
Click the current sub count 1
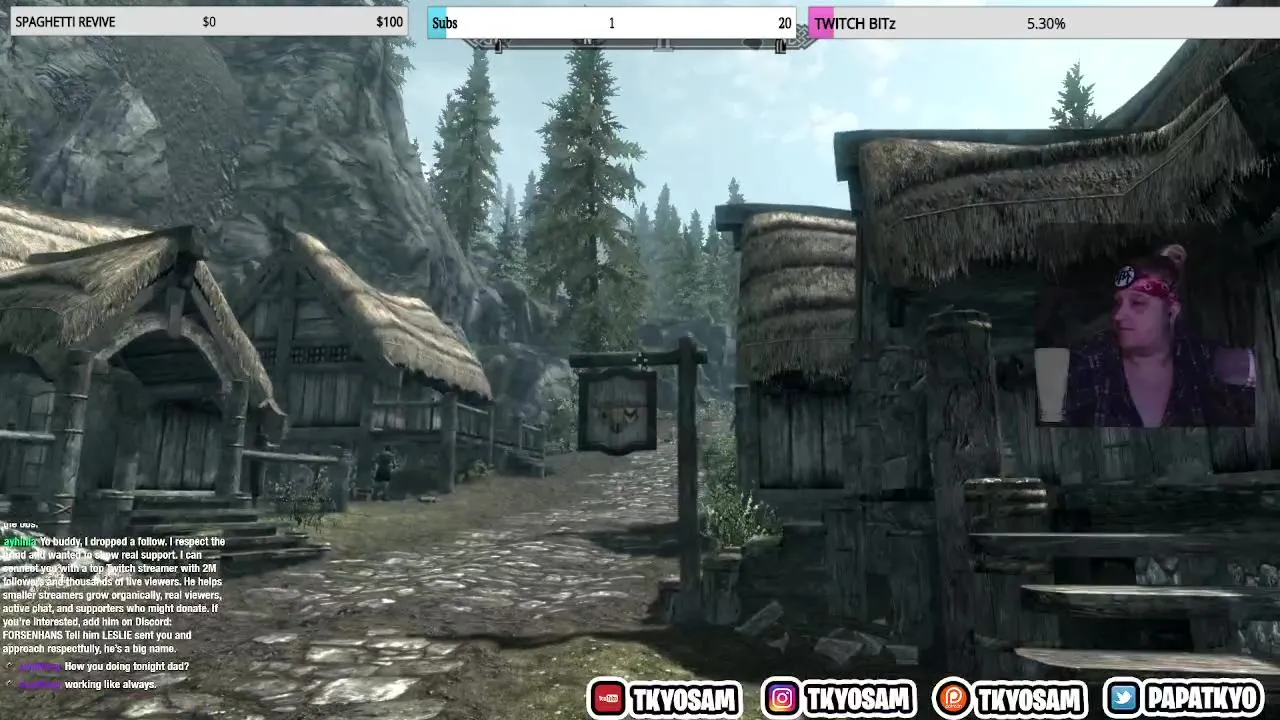[x=611, y=23]
